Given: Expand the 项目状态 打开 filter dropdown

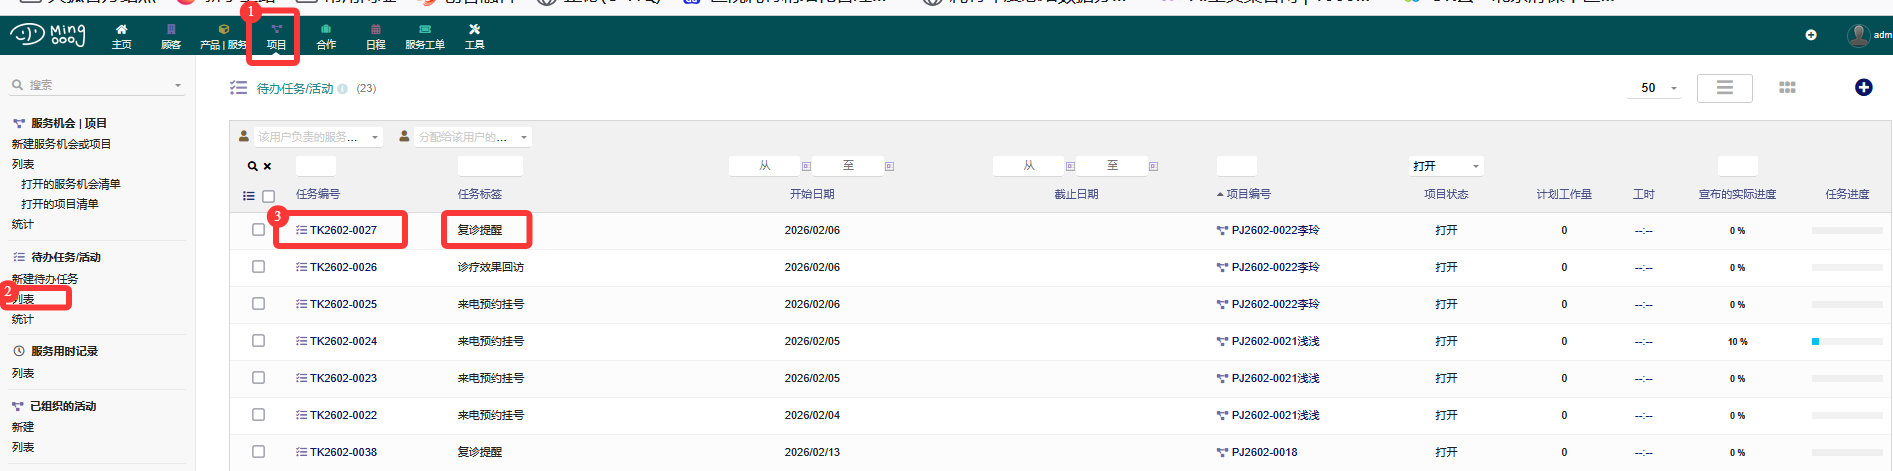Looking at the screenshot, I should 1445,166.
